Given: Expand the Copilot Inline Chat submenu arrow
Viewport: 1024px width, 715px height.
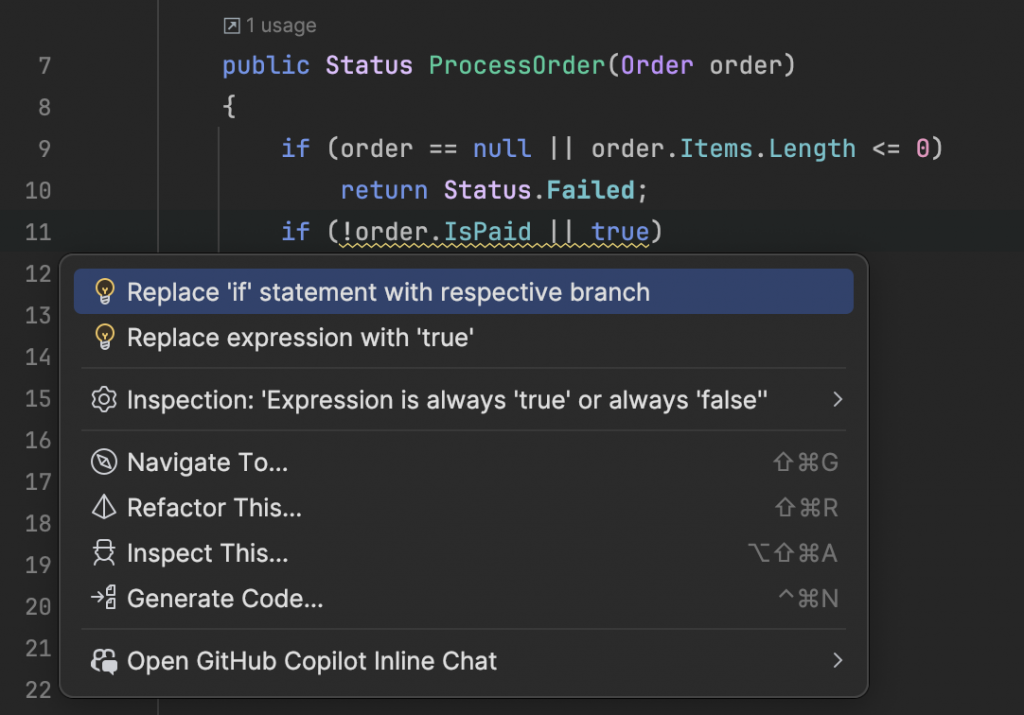Looking at the screenshot, I should 837,661.
